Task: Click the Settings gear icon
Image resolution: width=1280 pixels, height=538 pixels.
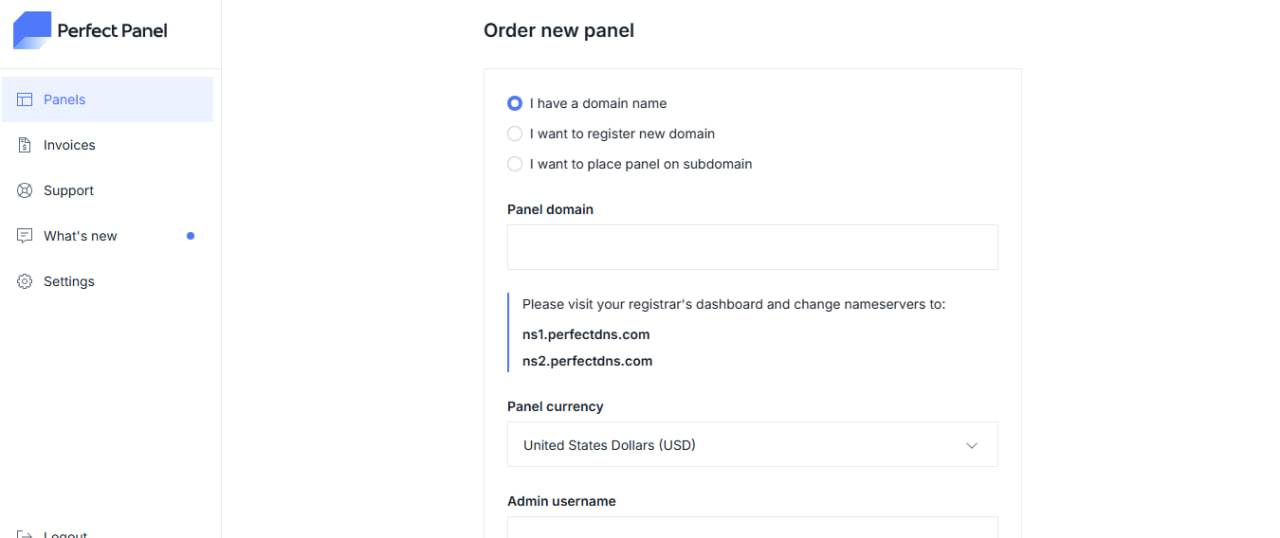Action: [x=25, y=282]
